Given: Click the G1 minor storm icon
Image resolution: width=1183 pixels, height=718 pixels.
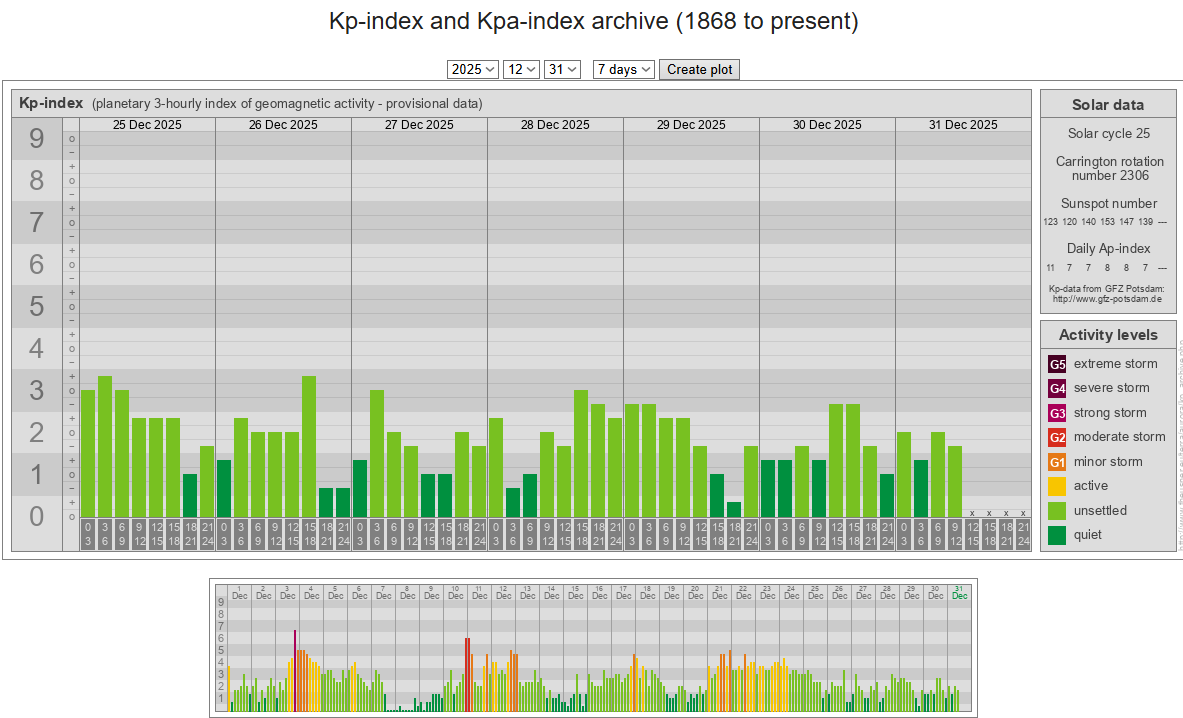Looking at the screenshot, I should (x=1057, y=462).
